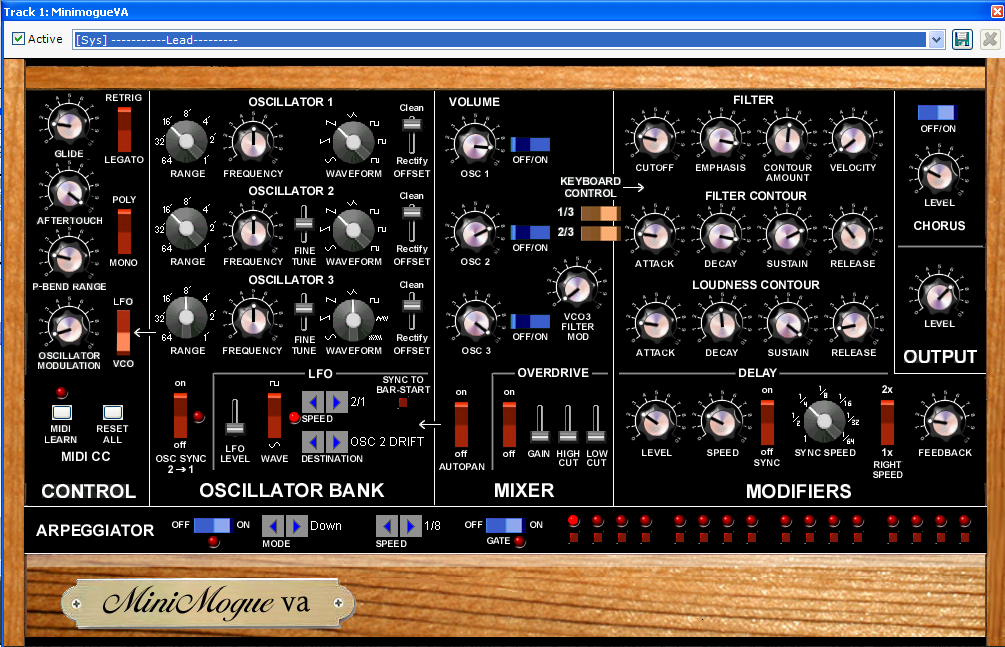Click the Delay Sync Speed selector knob
Viewport: 1005px width, 647px height.
[824, 421]
